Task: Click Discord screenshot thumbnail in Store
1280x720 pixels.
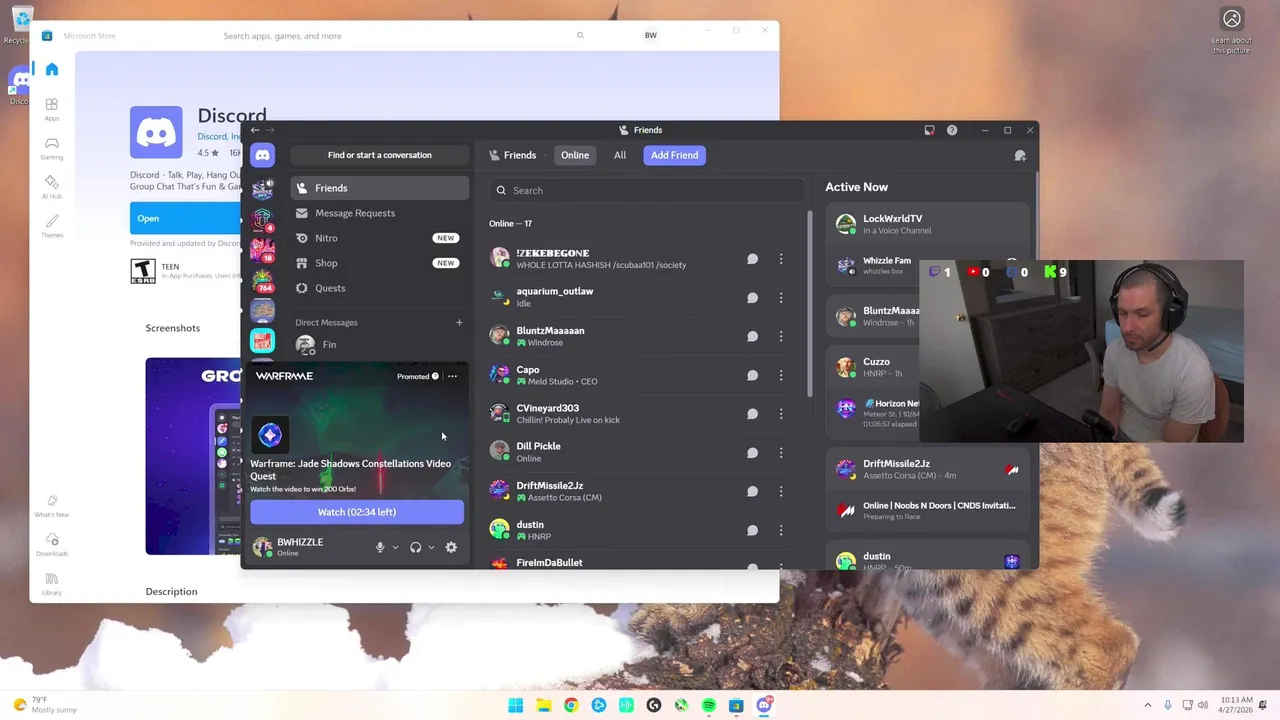Action: coord(193,456)
